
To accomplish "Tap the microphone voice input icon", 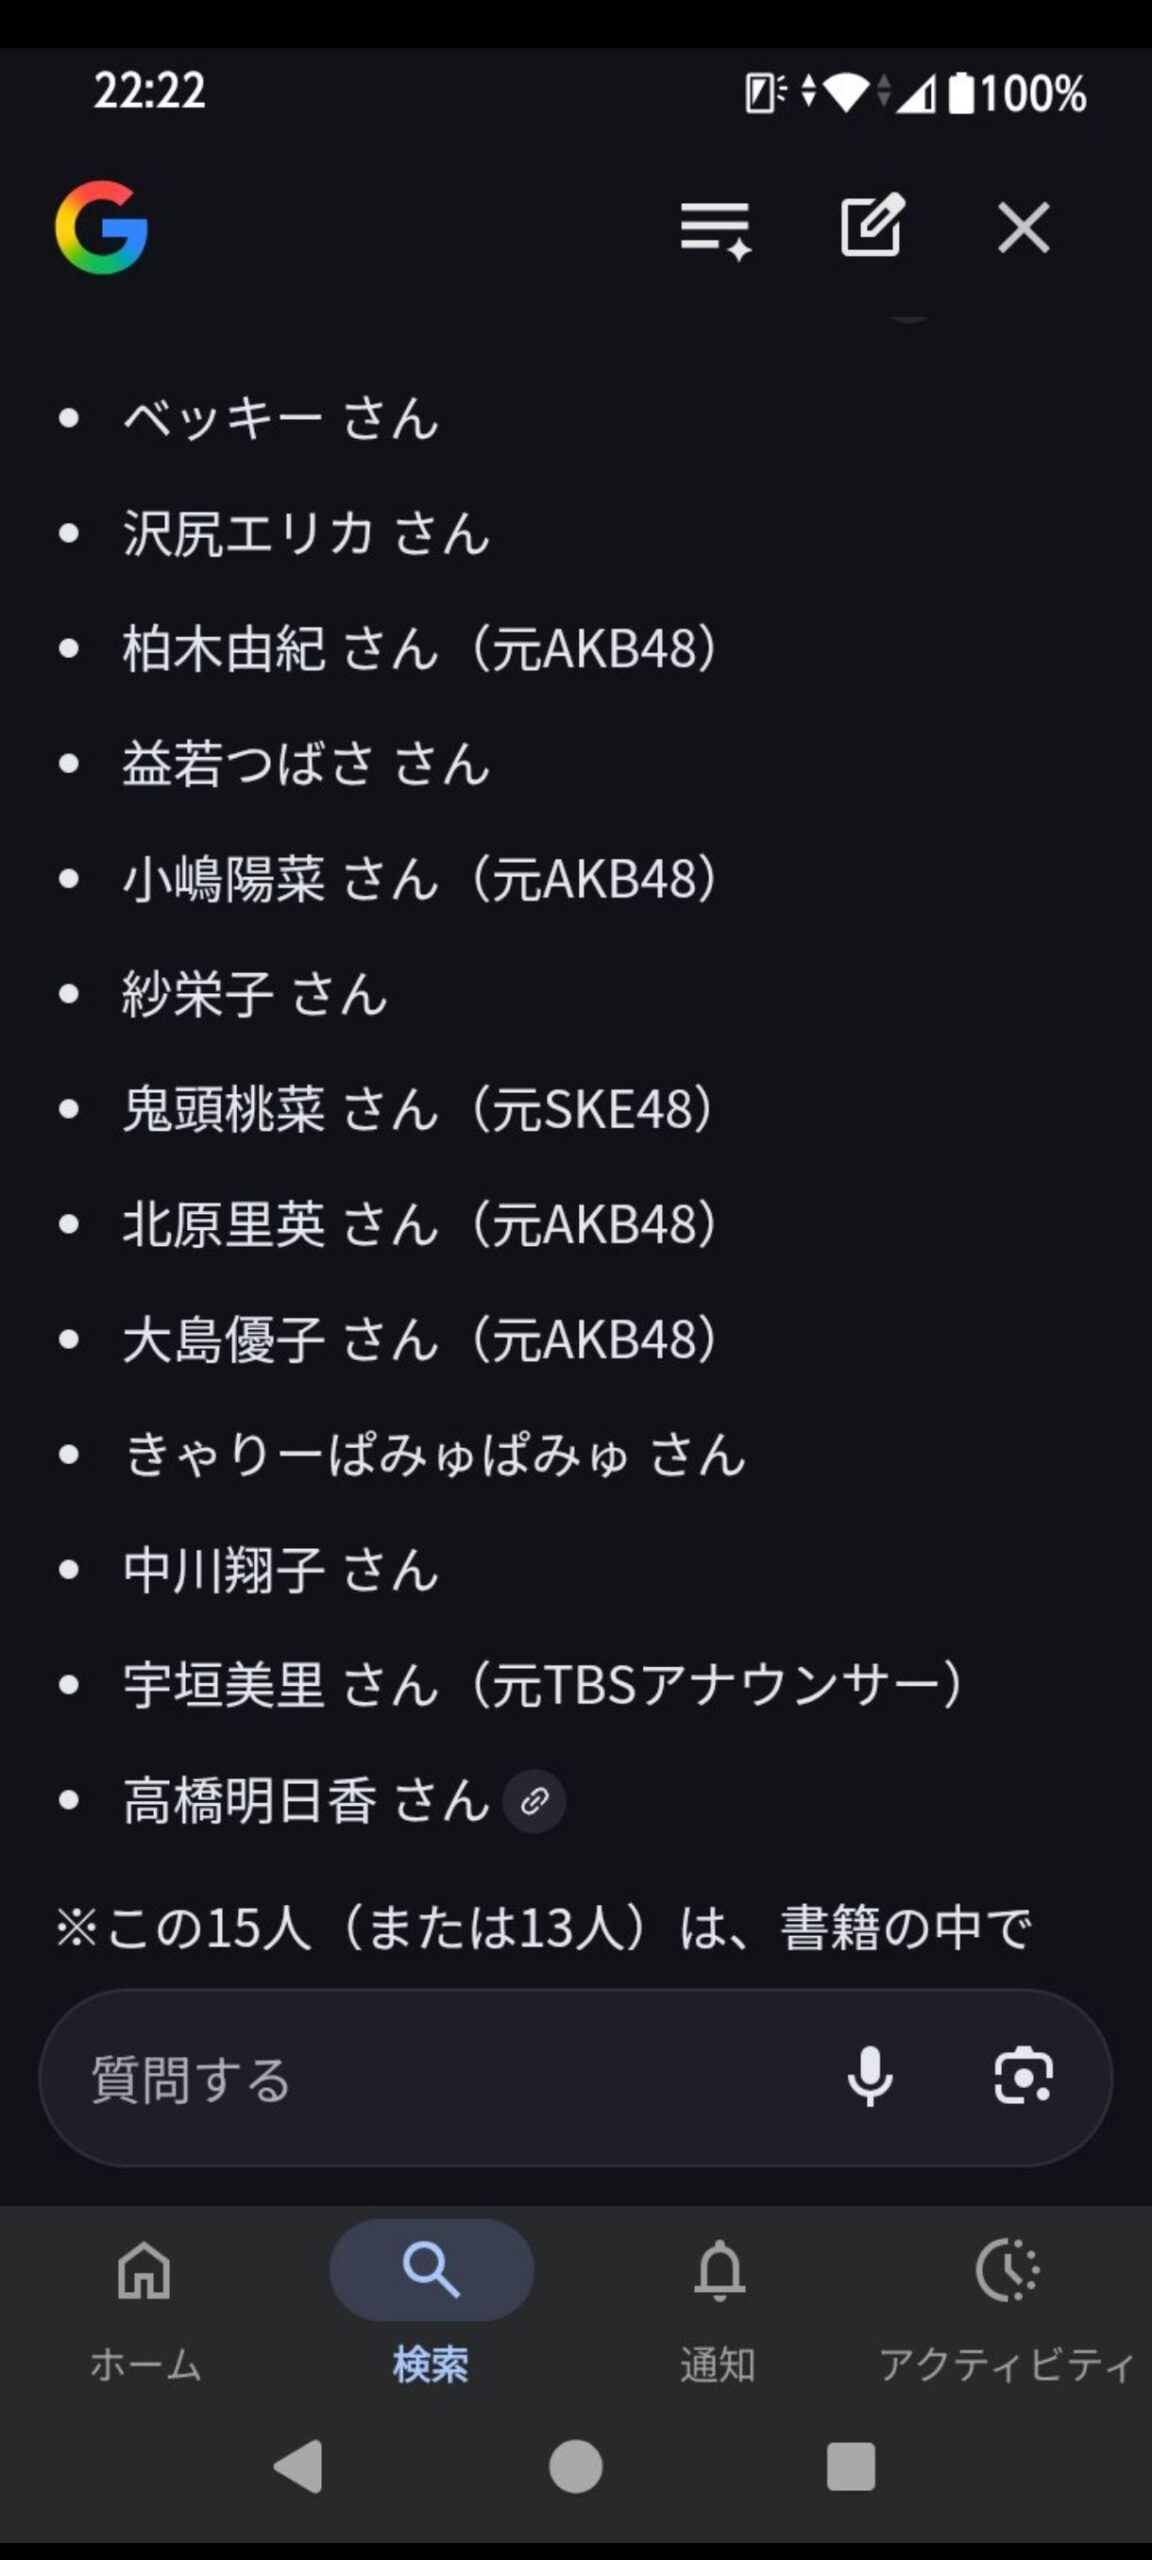I will pos(870,2077).
